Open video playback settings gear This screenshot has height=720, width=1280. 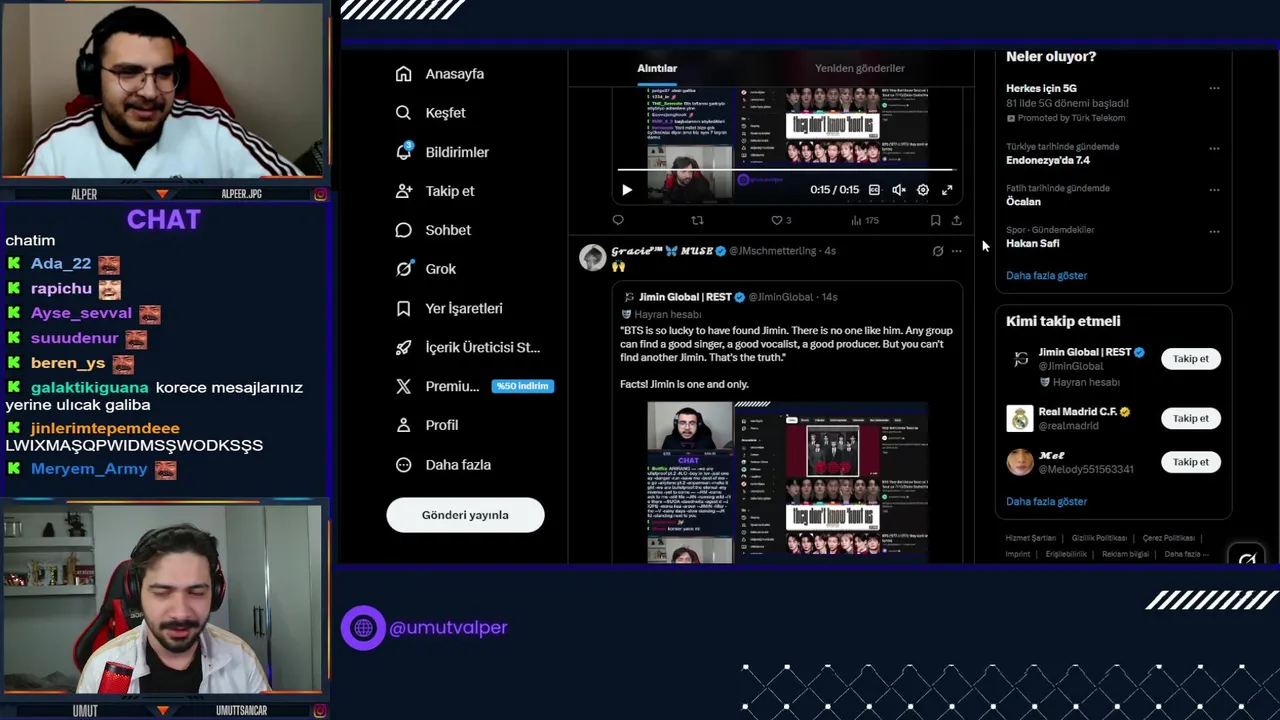(x=923, y=190)
